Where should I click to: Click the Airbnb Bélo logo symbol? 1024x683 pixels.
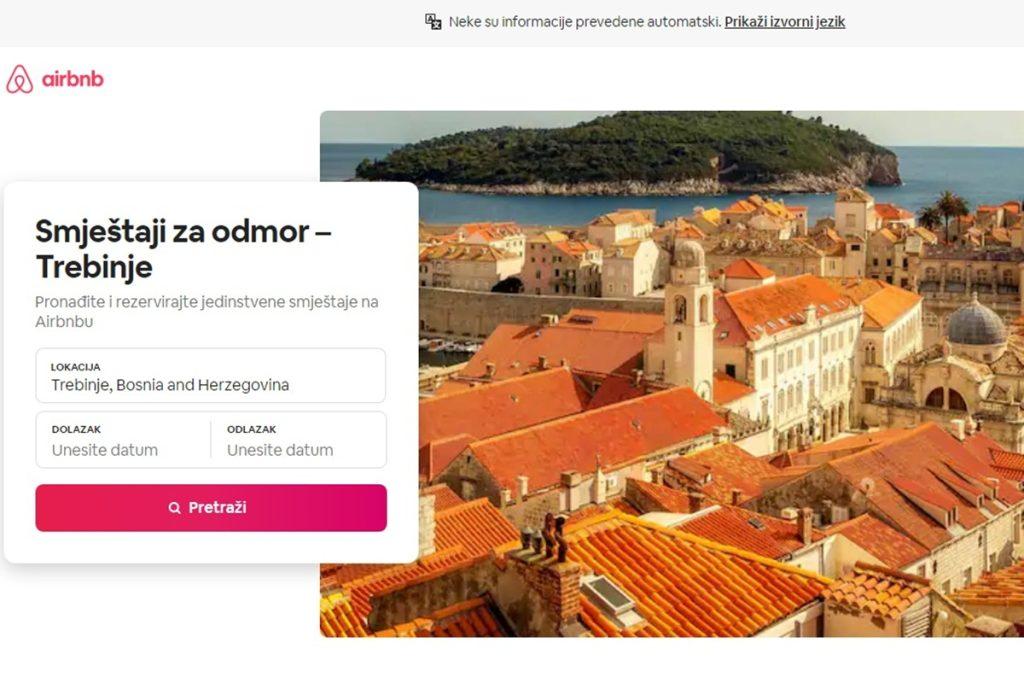[20, 79]
